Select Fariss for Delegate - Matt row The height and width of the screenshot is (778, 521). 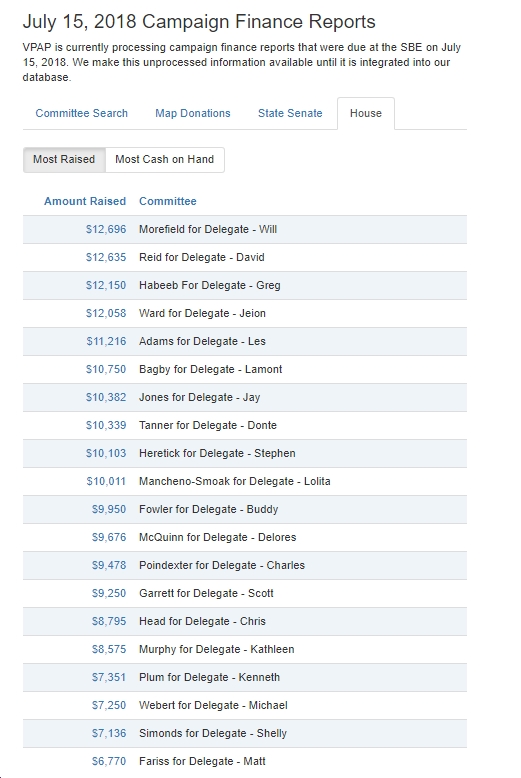pos(245,761)
